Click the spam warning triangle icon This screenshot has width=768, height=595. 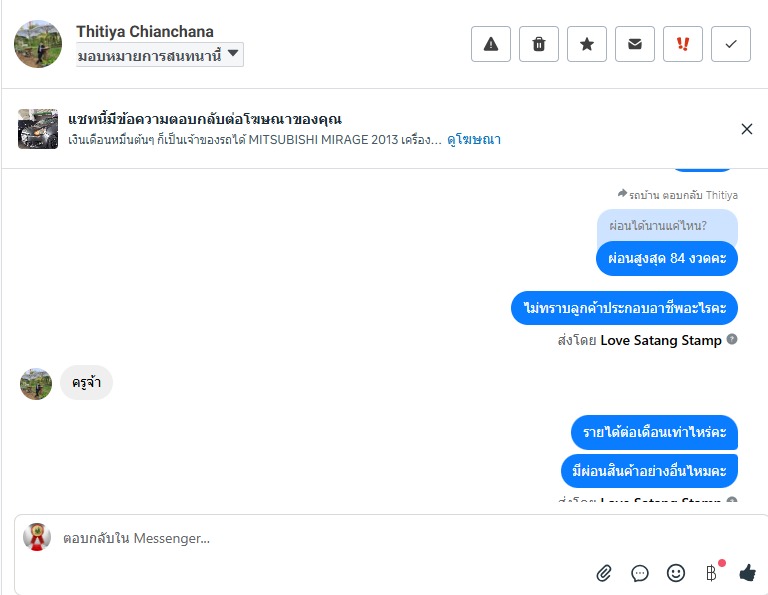[491, 44]
